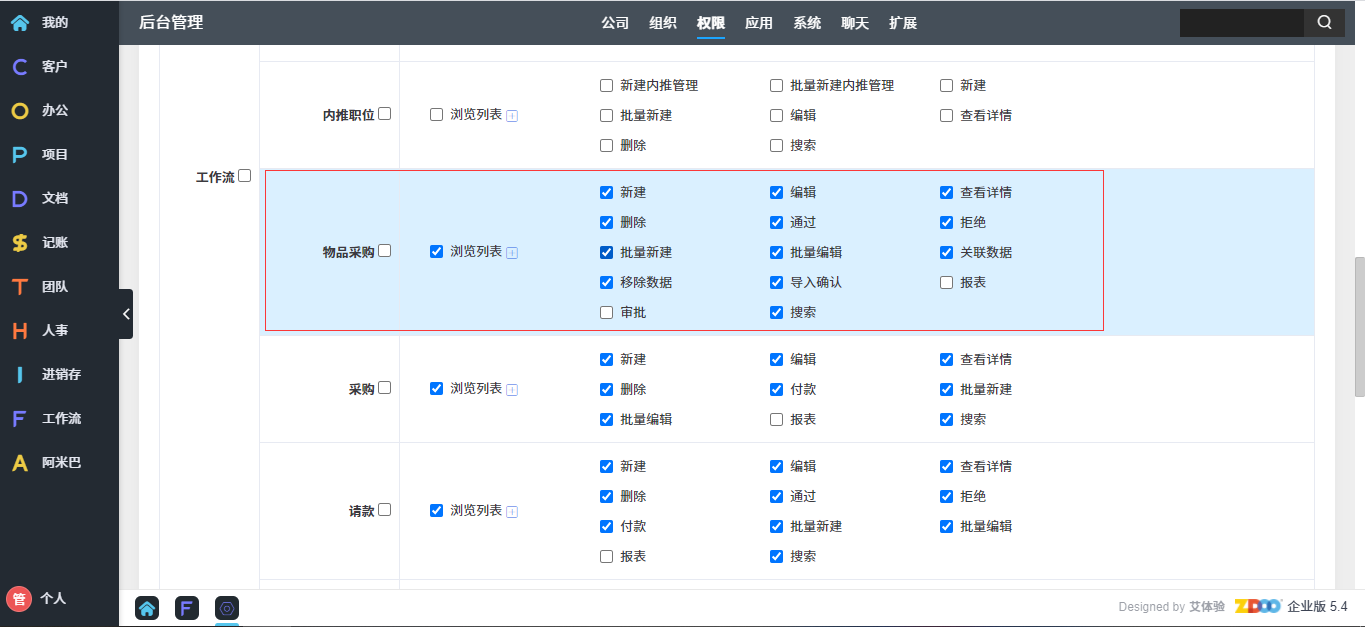Enable the 审批 checkbox for 物品采购
1365x627 pixels.
click(606, 312)
